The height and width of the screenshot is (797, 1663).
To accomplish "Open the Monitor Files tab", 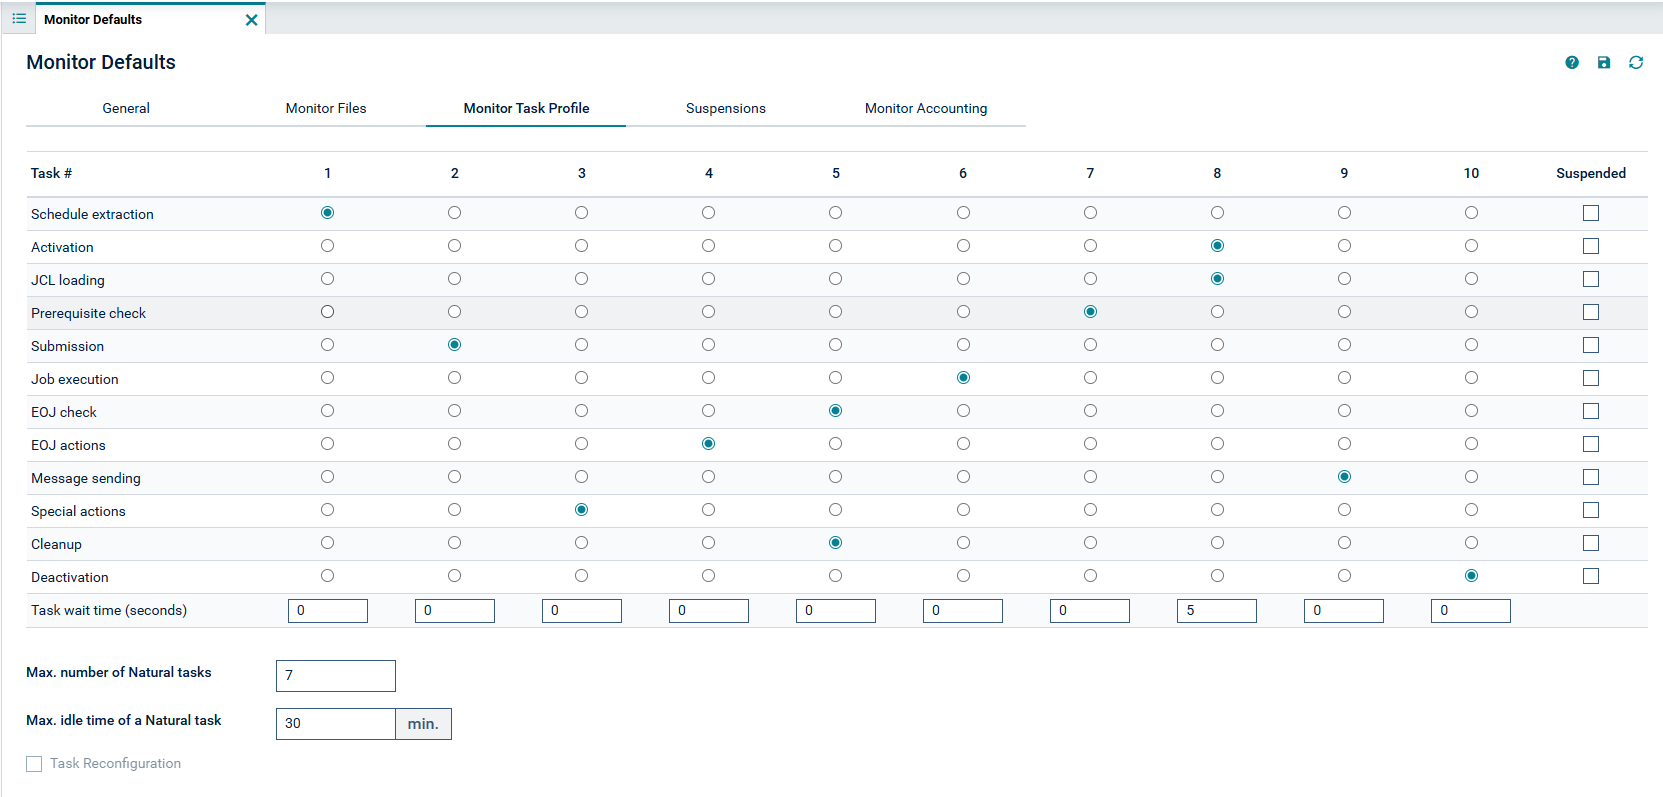I will (x=326, y=108).
